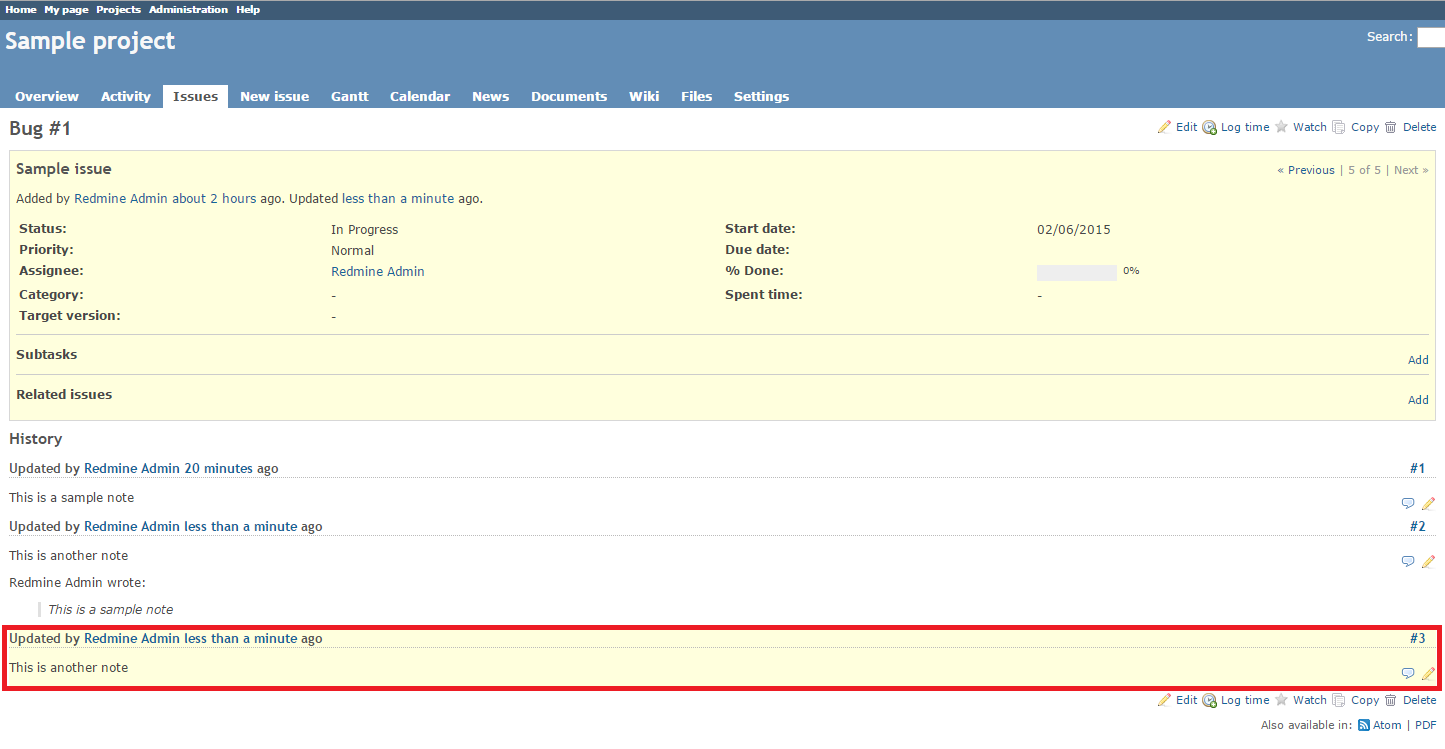Open the News tab

[x=491, y=96]
